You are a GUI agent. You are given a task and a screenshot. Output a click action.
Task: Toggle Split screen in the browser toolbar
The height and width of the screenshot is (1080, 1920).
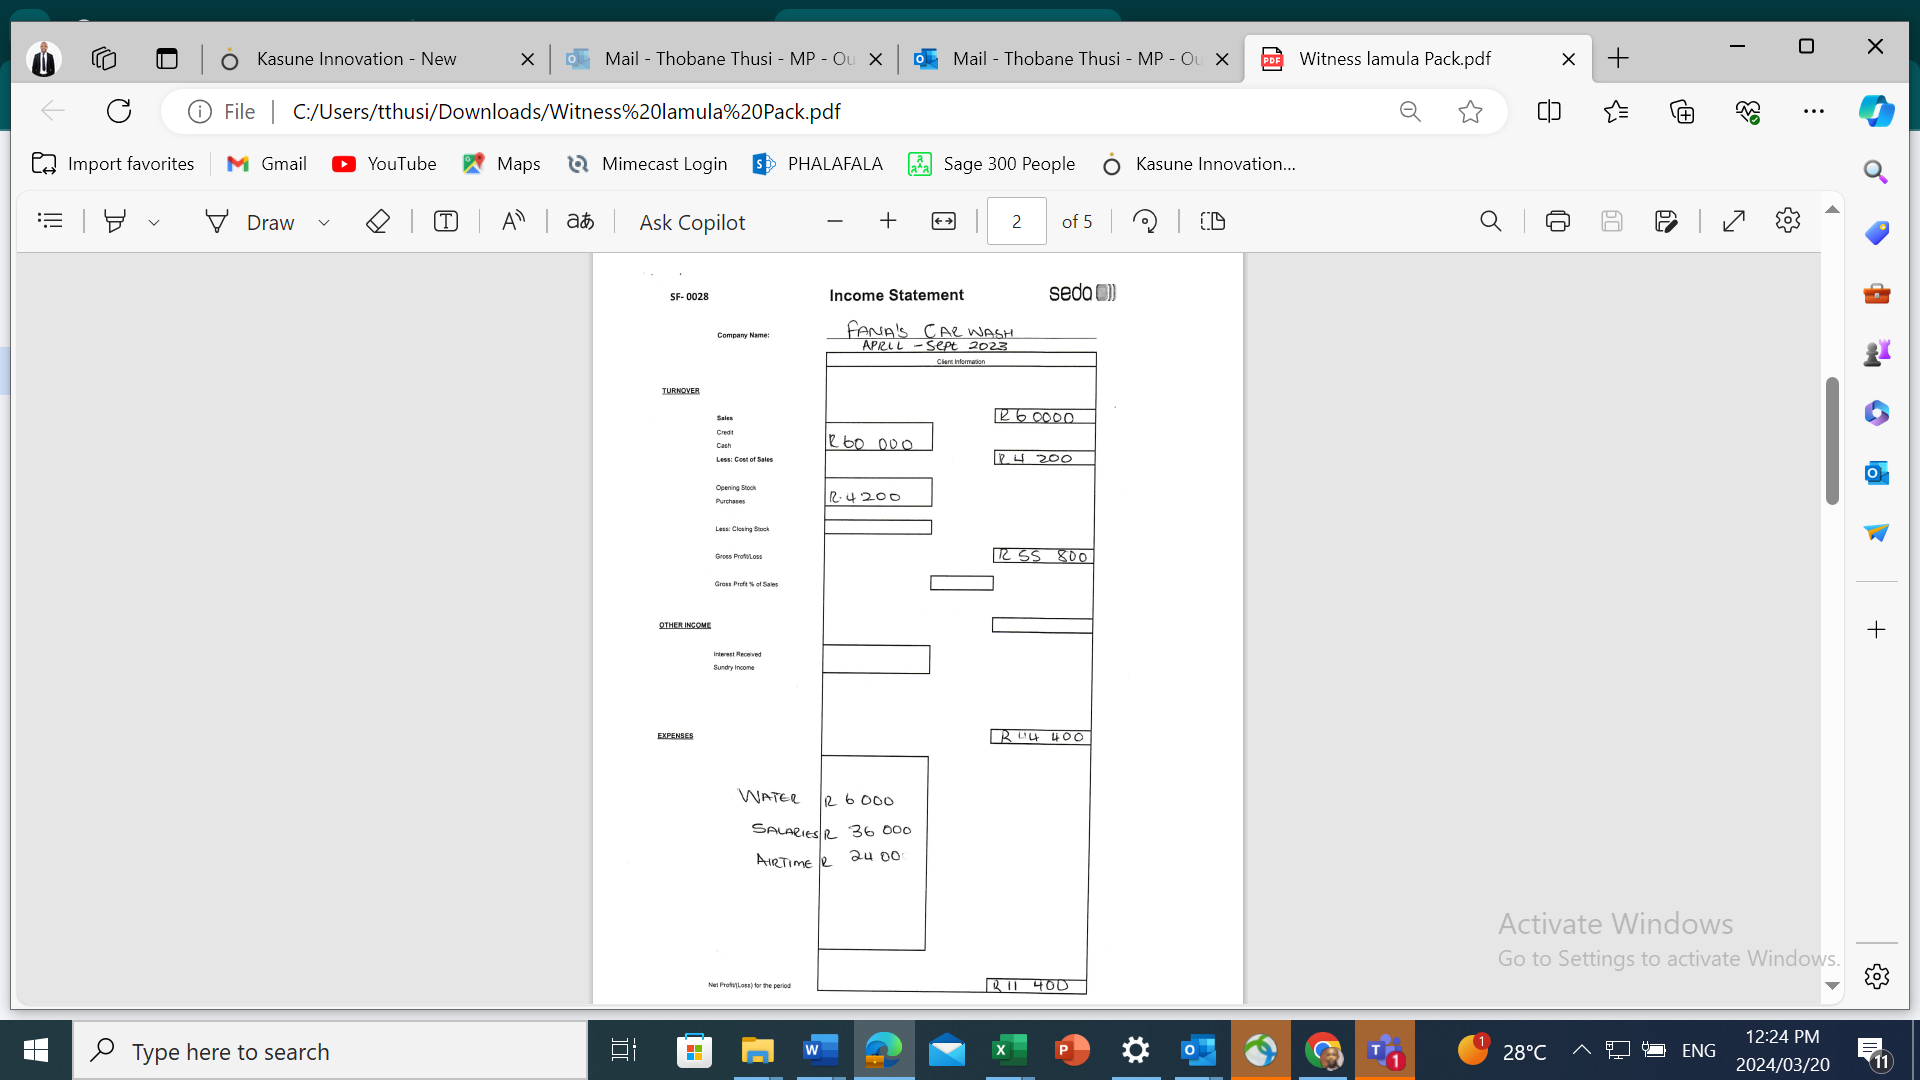click(1548, 111)
